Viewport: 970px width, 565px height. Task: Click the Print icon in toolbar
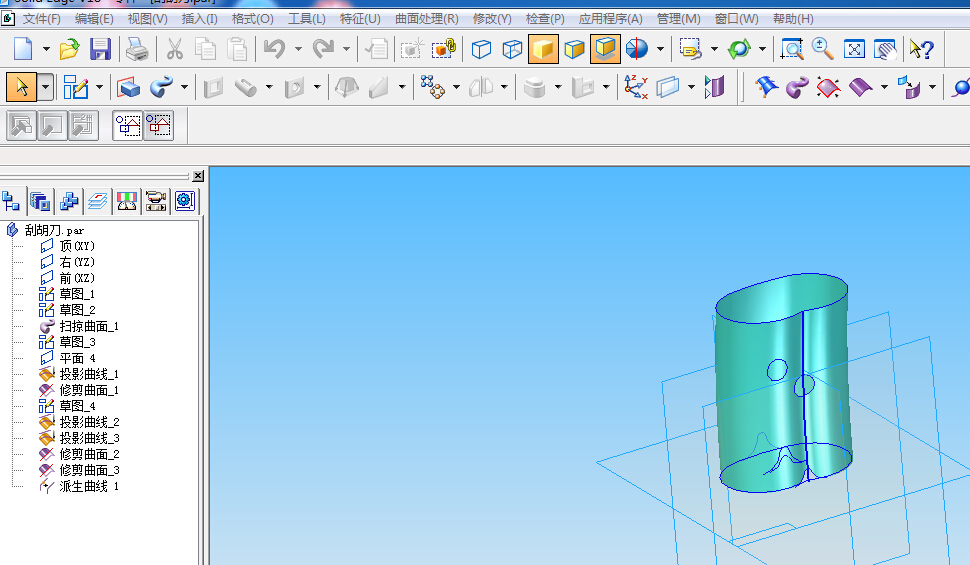coord(137,49)
